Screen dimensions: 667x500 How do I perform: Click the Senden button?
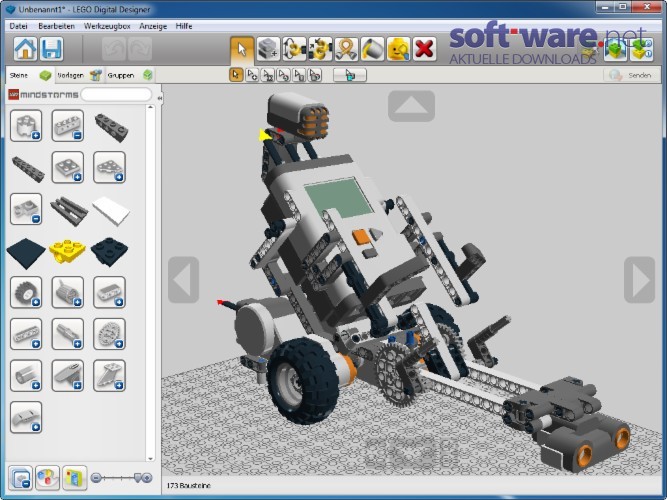(631, 75)
